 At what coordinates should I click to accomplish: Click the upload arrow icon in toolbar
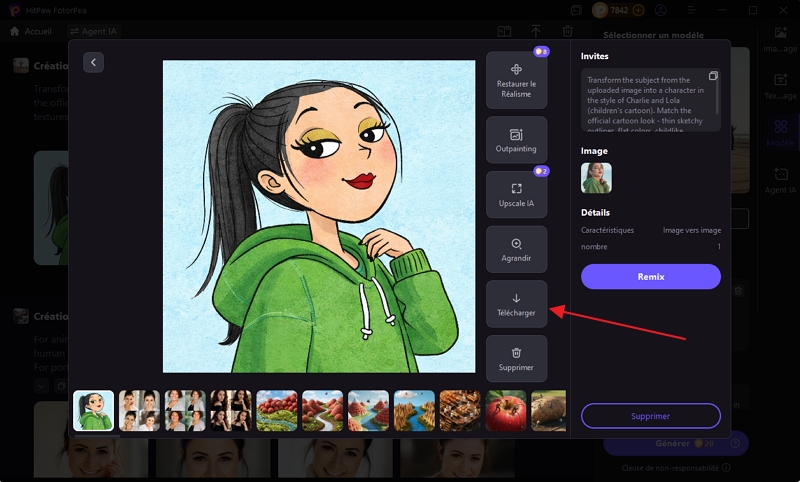(x=536, y=31)
